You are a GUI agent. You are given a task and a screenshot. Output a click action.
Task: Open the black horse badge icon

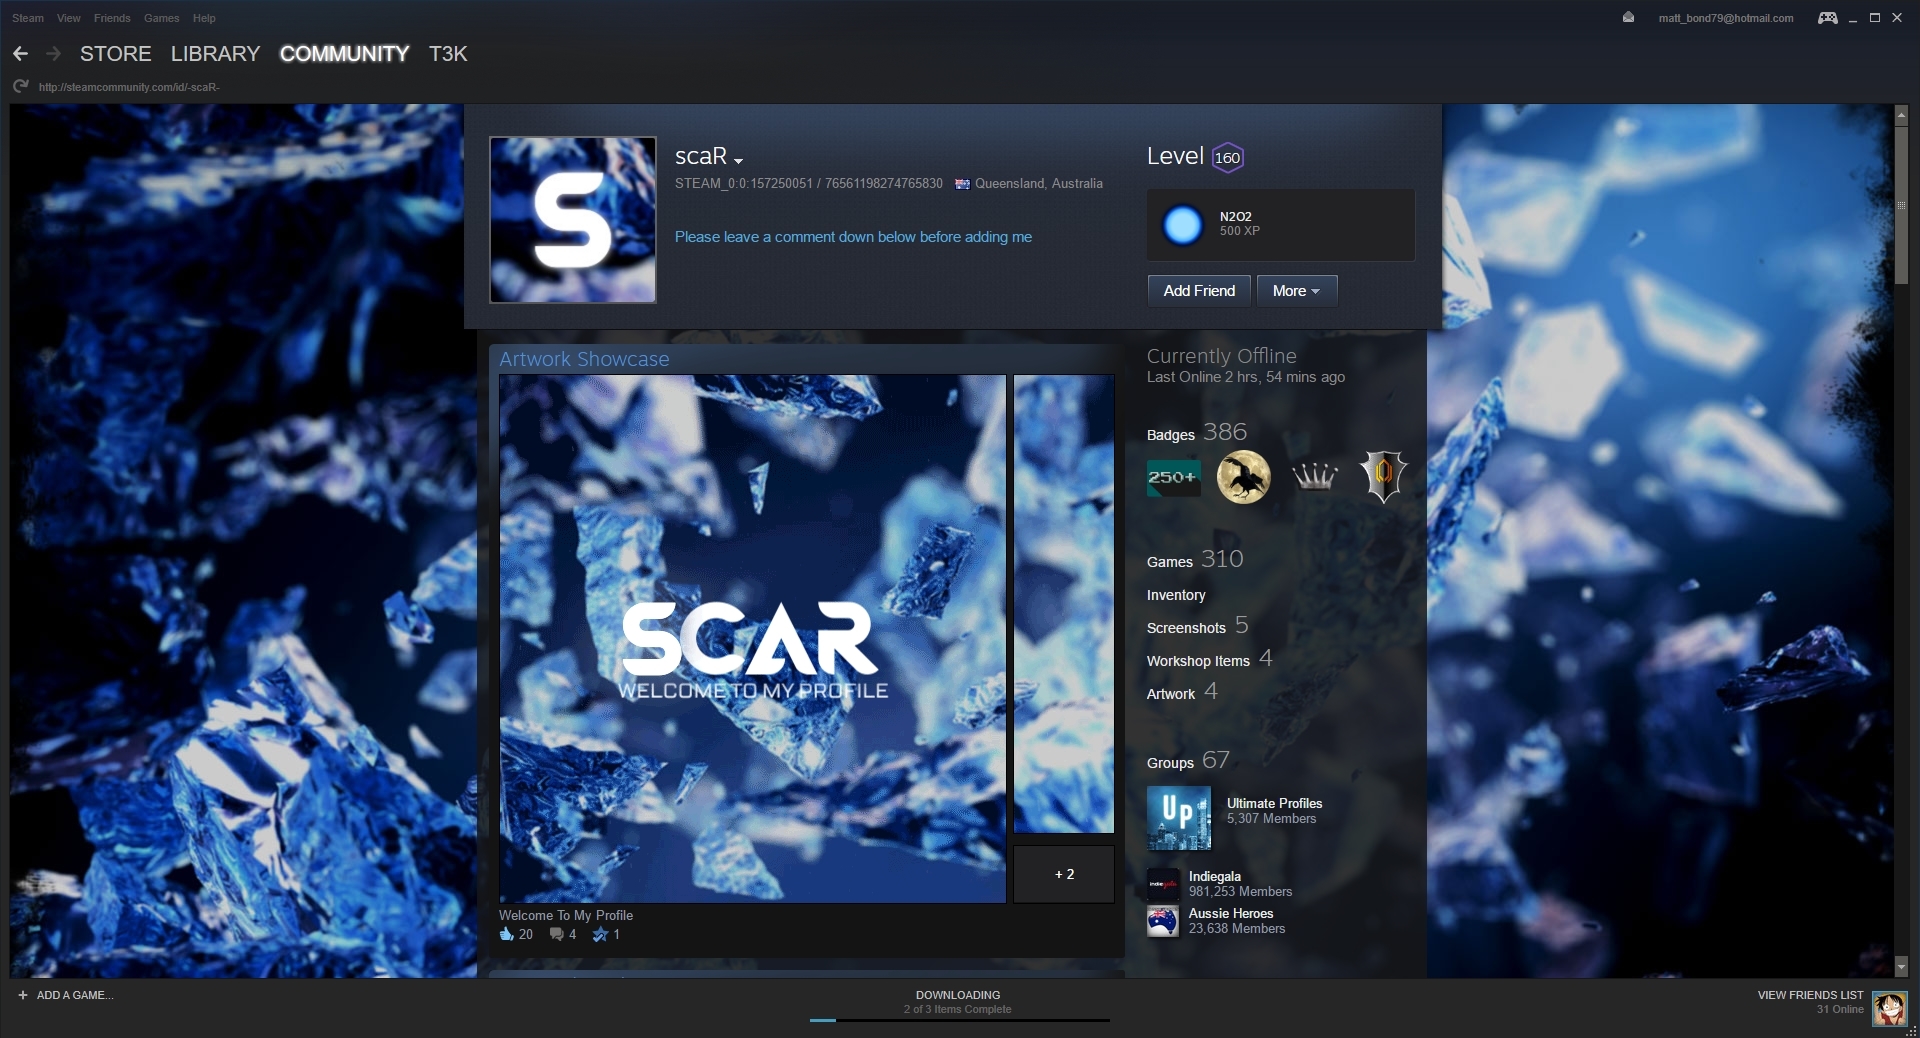(x=1243, y=477)
